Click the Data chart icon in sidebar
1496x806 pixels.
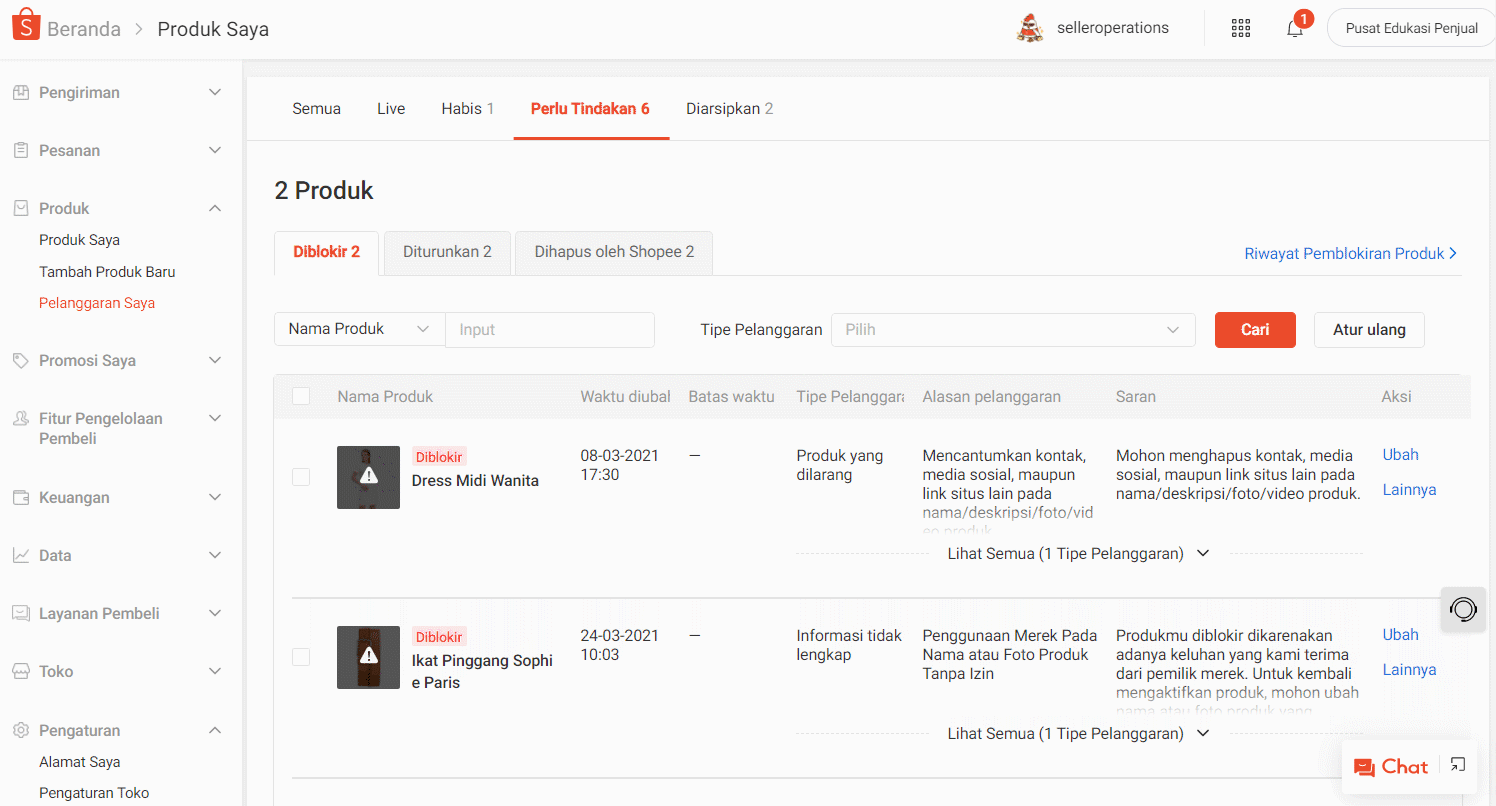click(22, 555)
